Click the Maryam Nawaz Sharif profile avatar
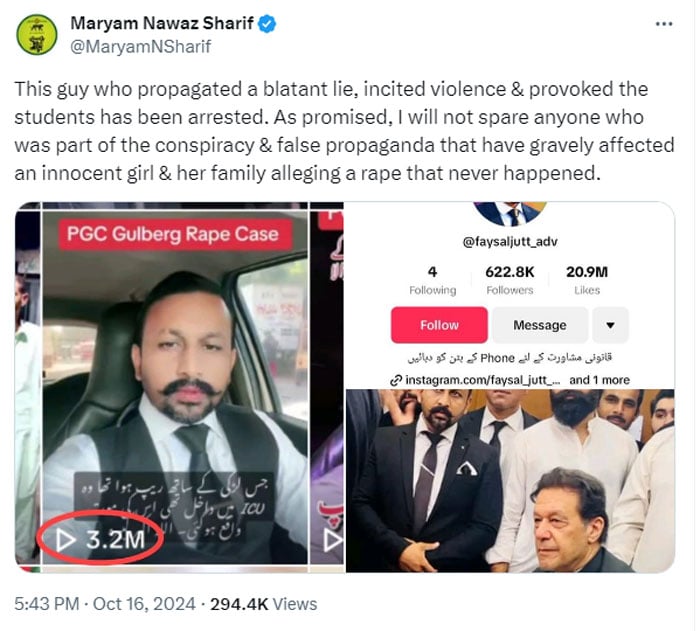The width and height of the screenshot is (700, 631). point(37,35)
